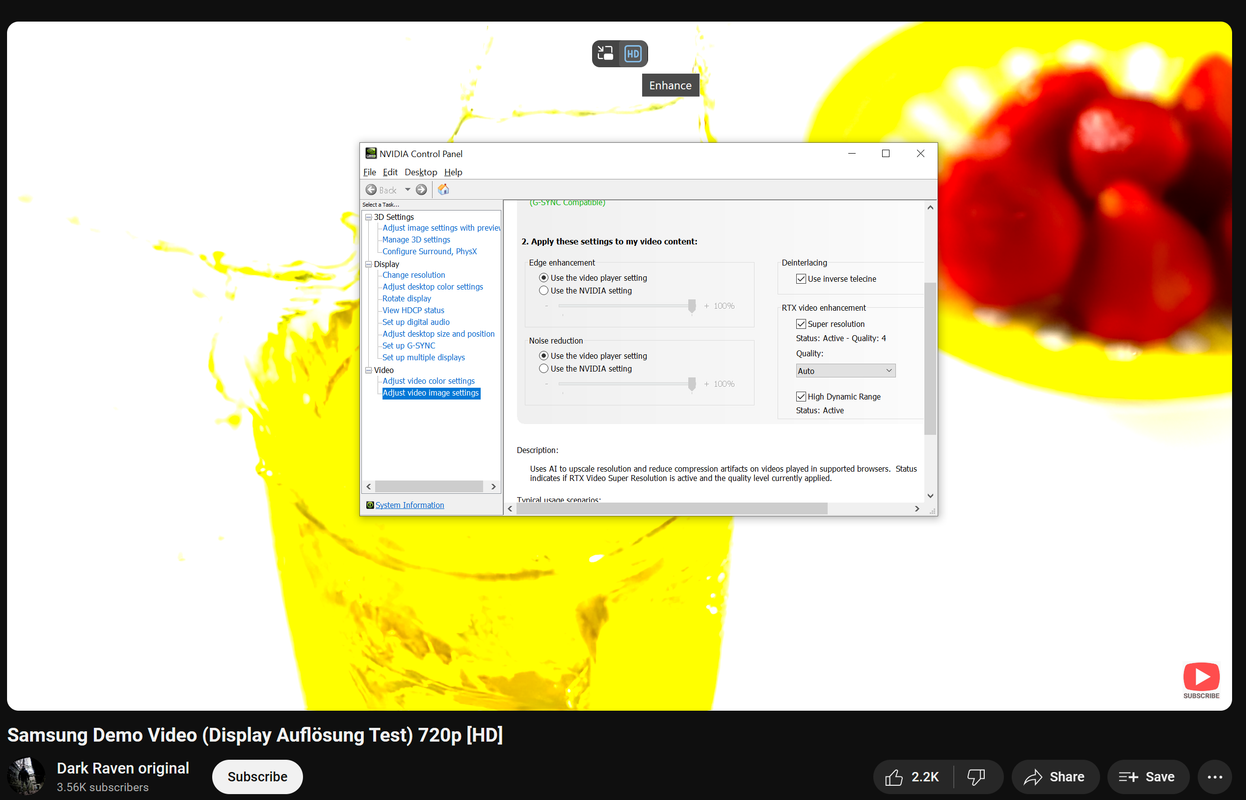Select Noise reduction NVIDIA setting
The height and width of the screenshot is (800, 1246).
544,369
